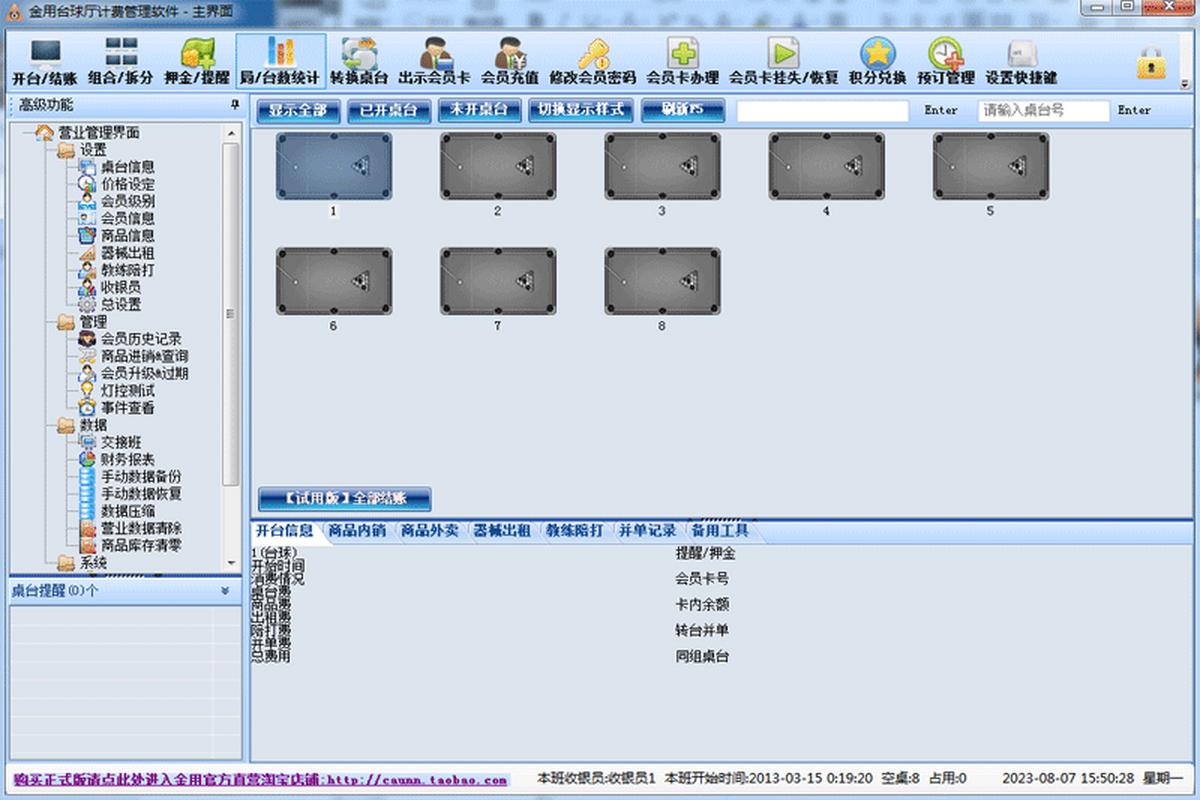Open 局/台数统计 statistics

(280, 61)
